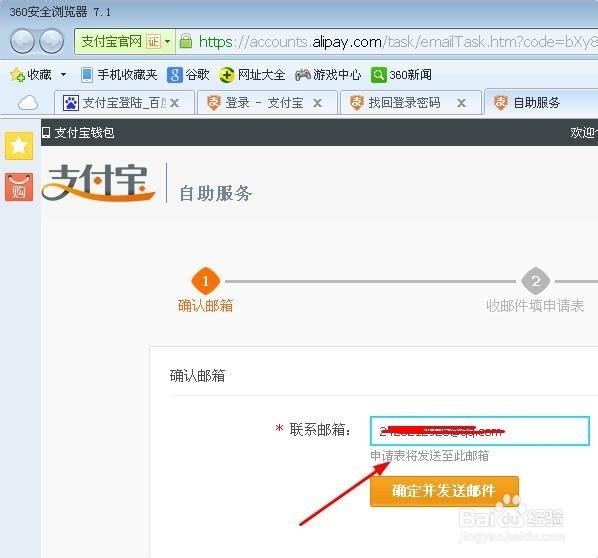
Task: Open the 360新闻 bookmark
Action: click(401, 75)
